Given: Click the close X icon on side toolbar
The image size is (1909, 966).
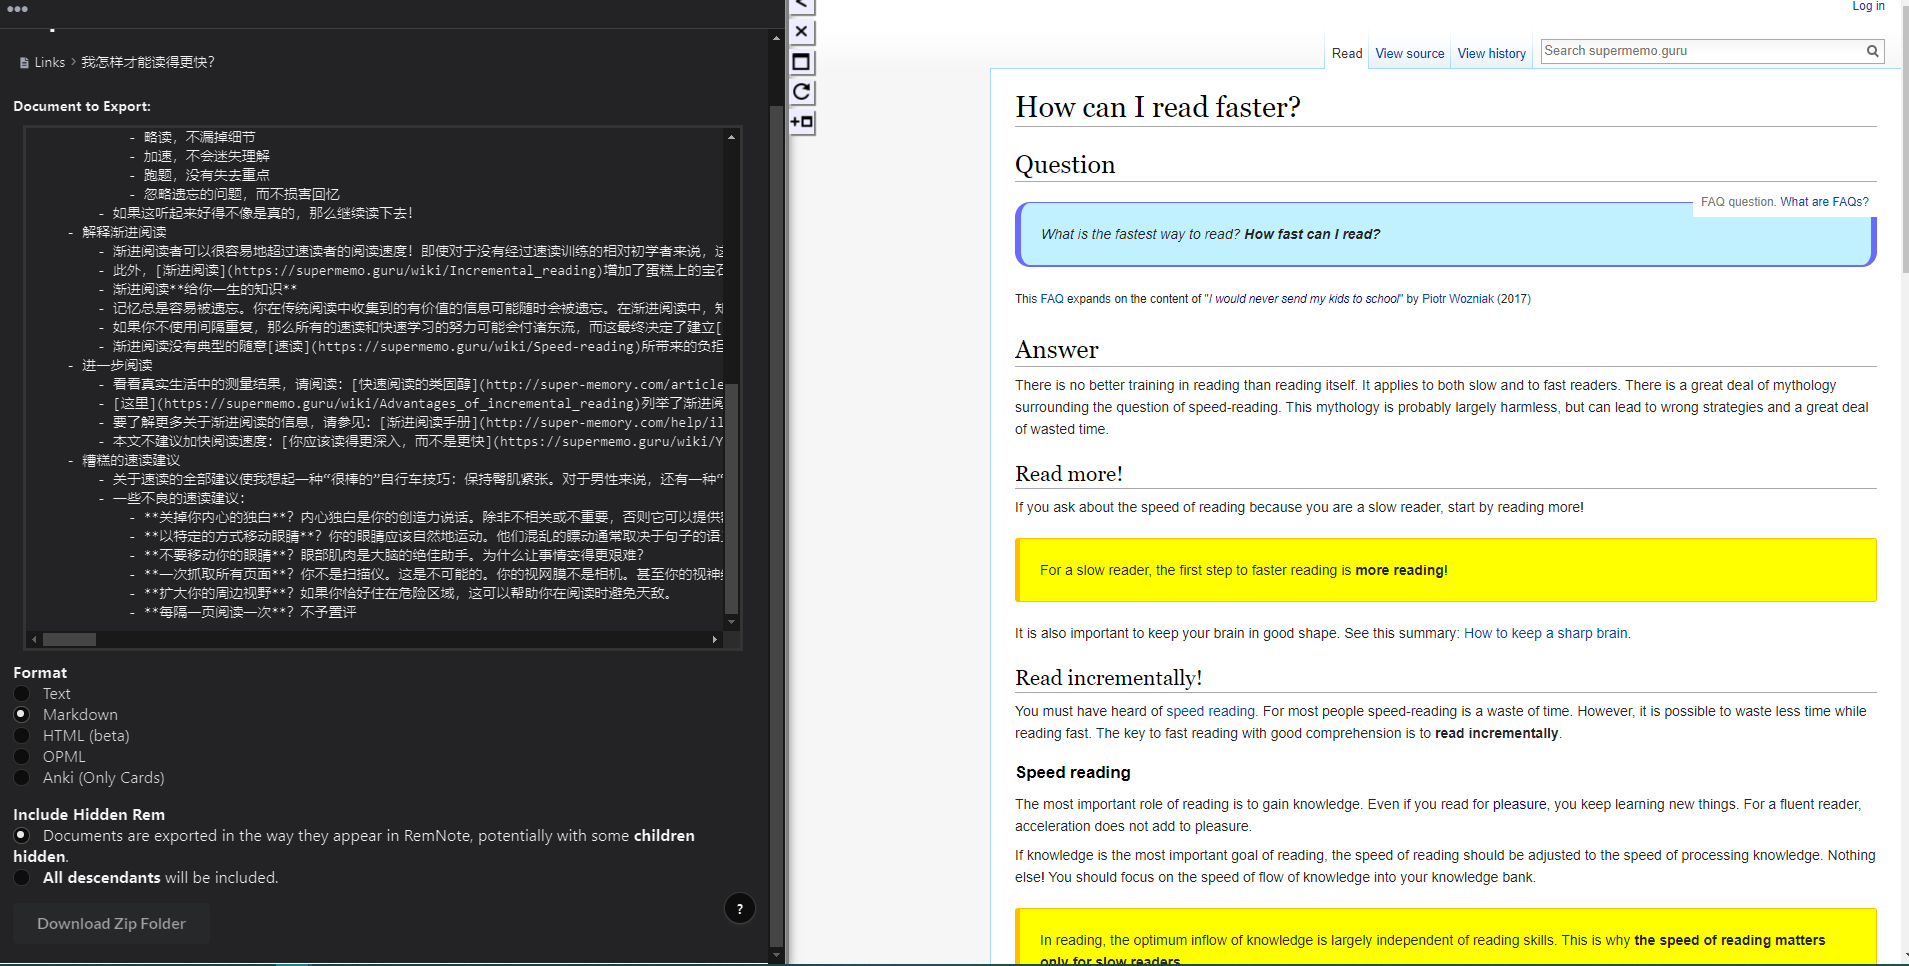Looking at the screenshot, I should [x=802, y=32].
